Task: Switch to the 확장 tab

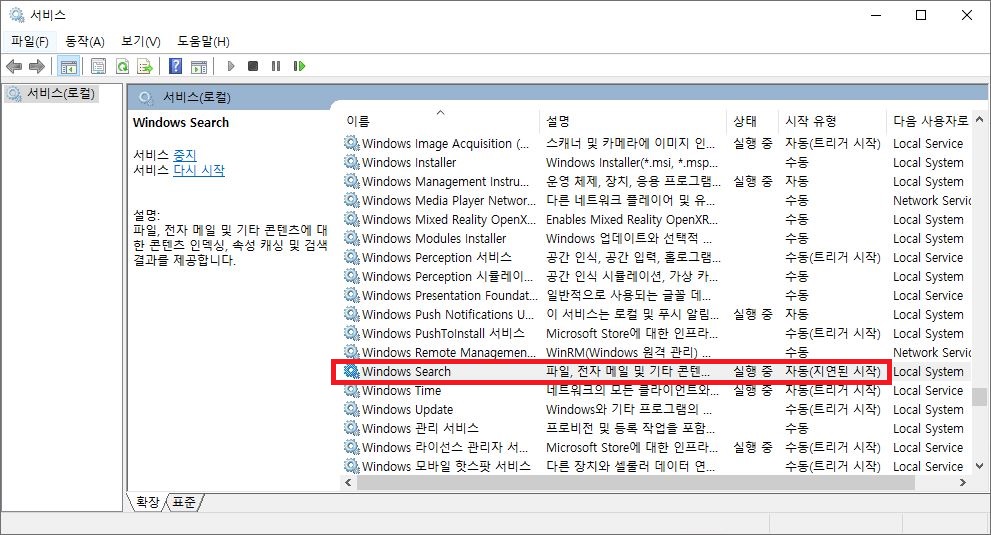Action: point(148,502)
